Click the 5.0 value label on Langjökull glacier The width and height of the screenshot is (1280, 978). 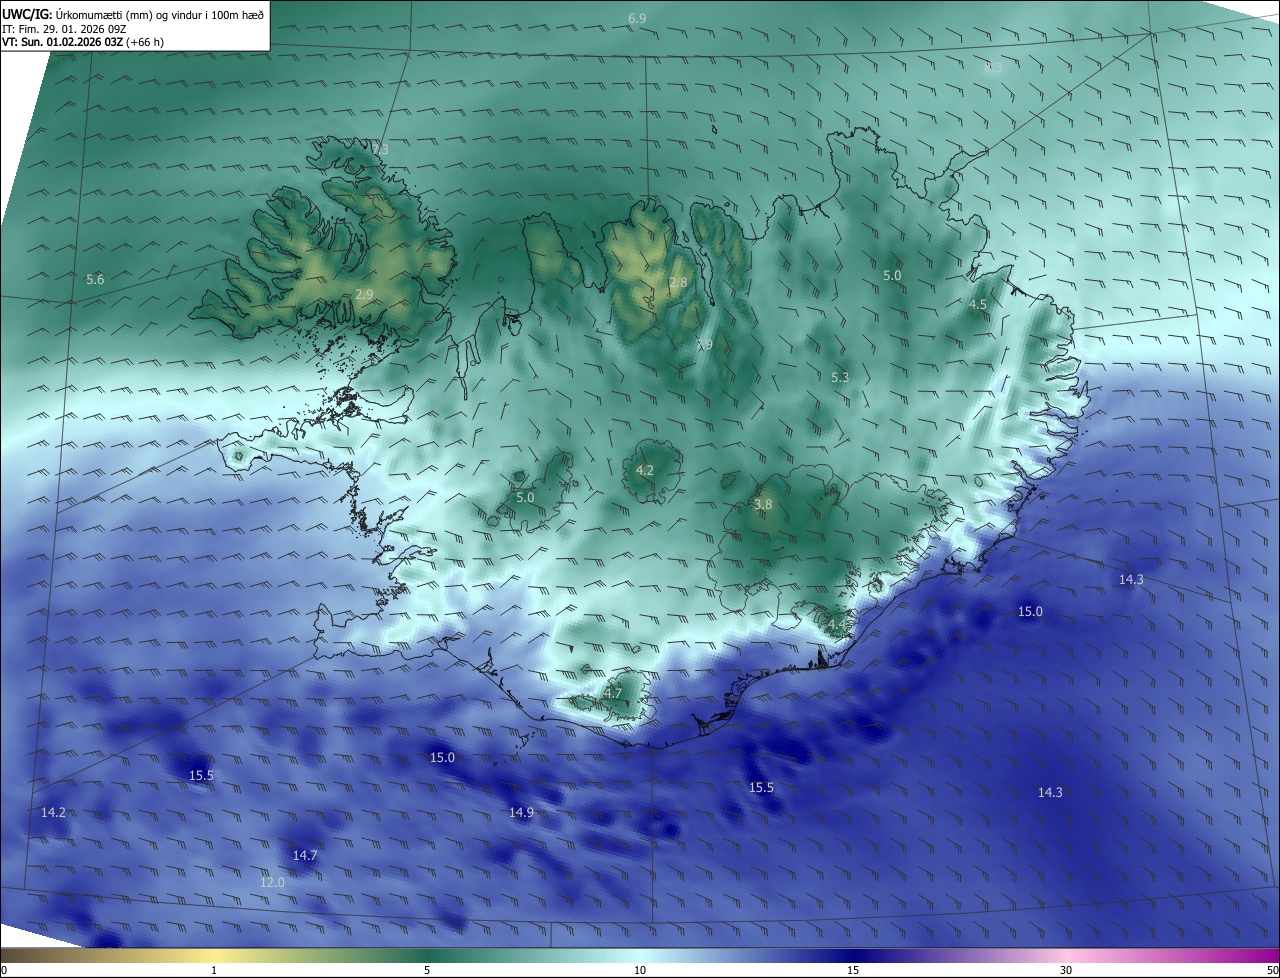525,497
